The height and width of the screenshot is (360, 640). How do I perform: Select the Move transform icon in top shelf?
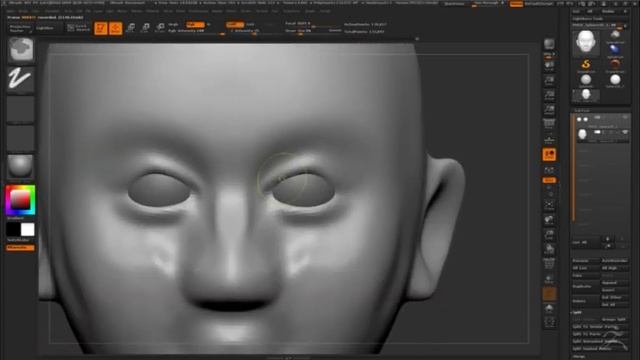131,28
